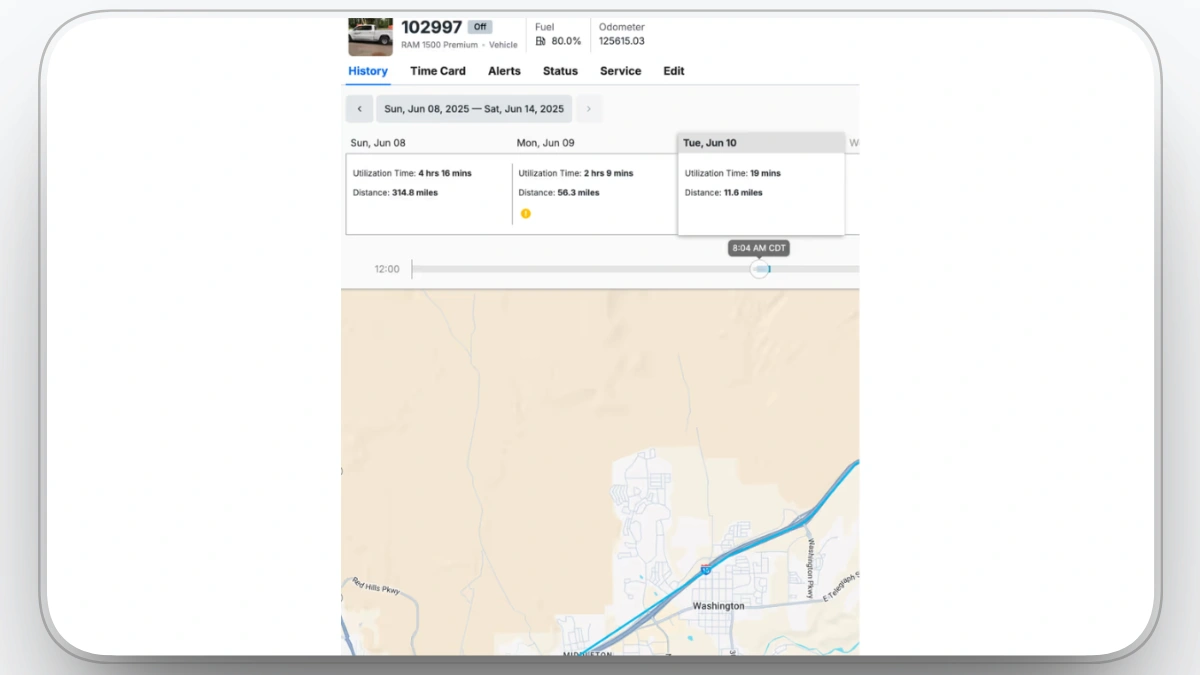Open the Service tab

tap(620, 71)
